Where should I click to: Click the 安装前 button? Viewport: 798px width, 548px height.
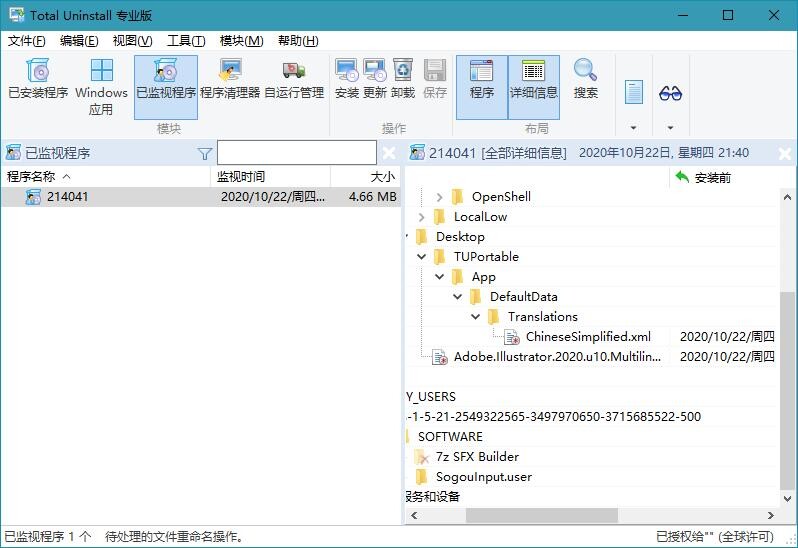pyautogui.click(x=703, y=177)
